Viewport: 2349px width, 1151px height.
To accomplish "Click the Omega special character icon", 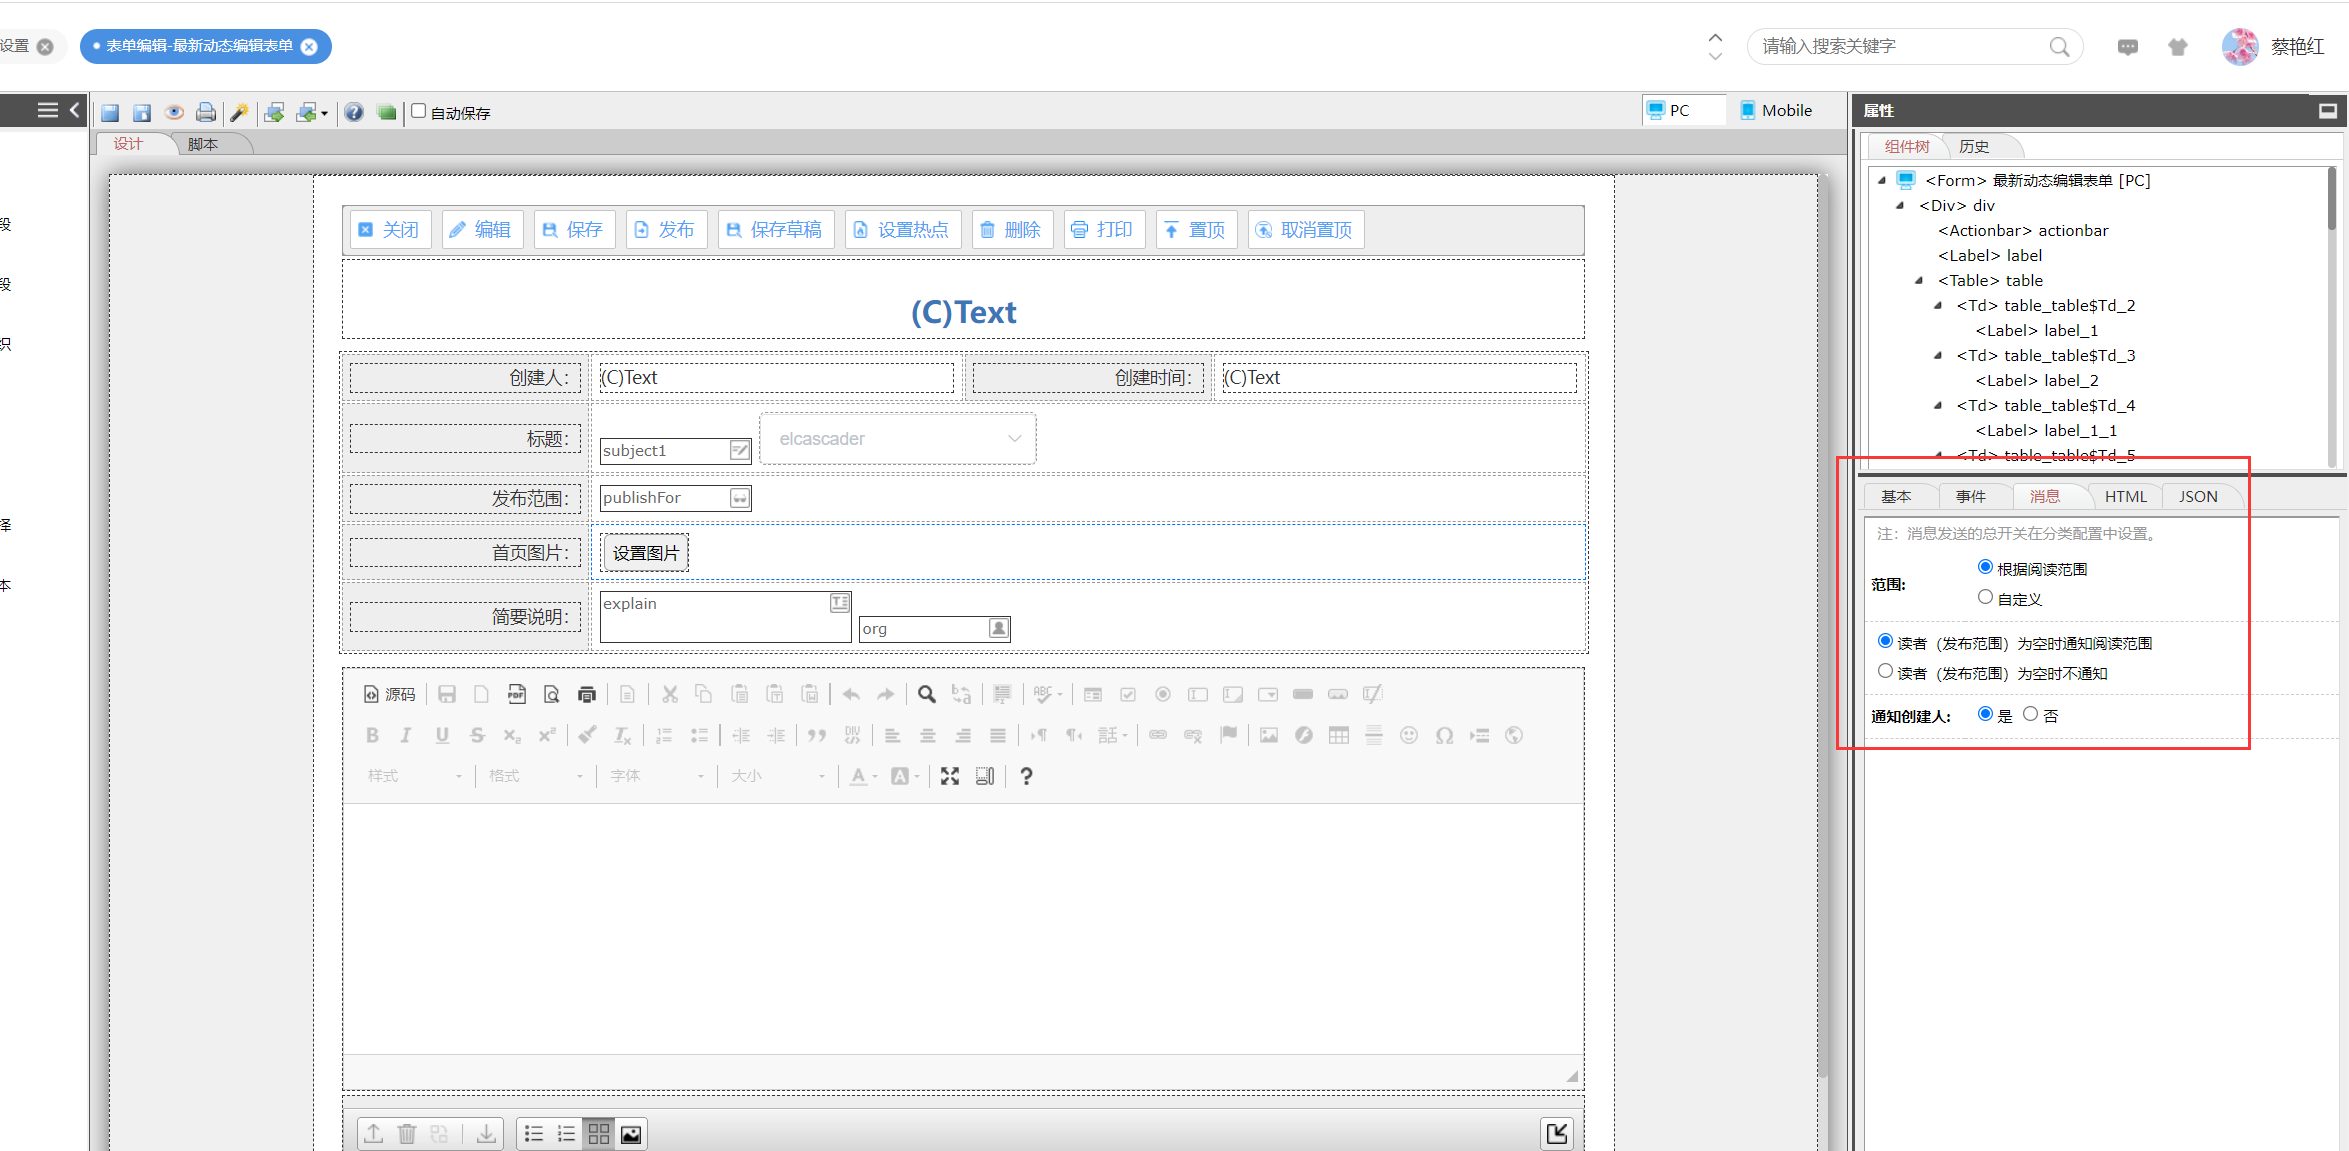I will click(1444, 735).
